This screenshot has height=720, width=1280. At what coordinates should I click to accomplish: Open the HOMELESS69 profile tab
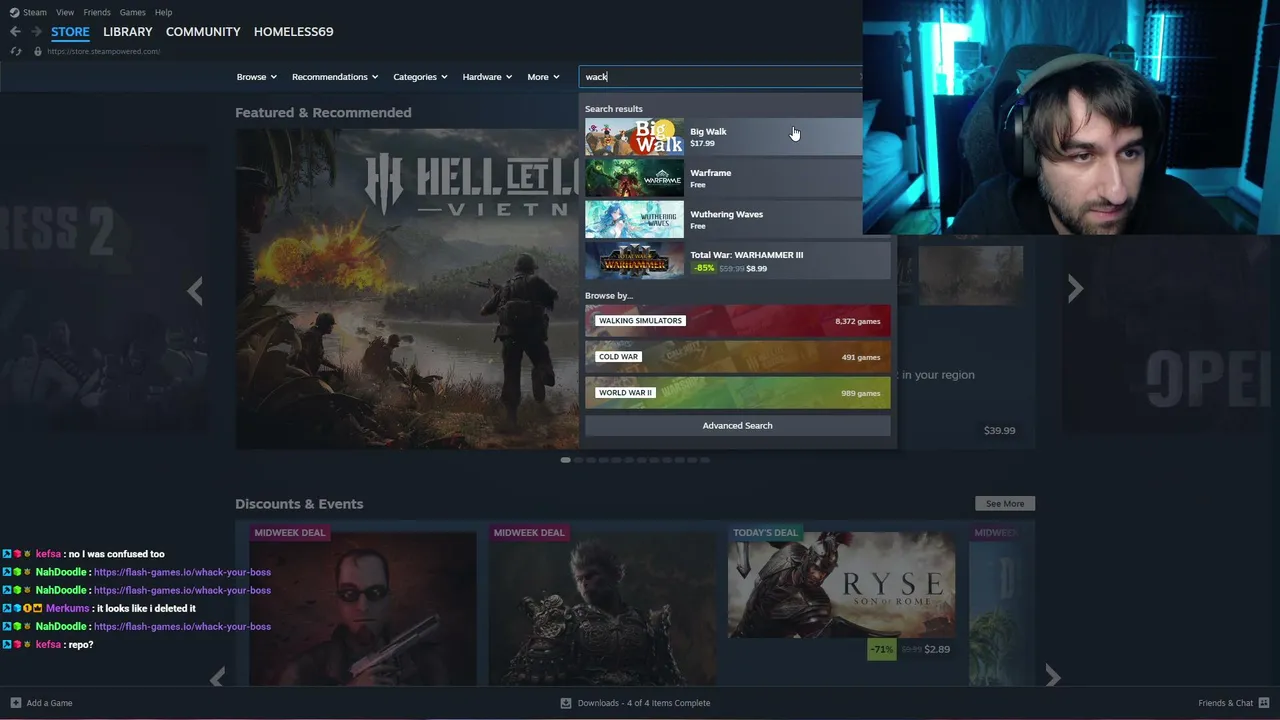(293, 32)
